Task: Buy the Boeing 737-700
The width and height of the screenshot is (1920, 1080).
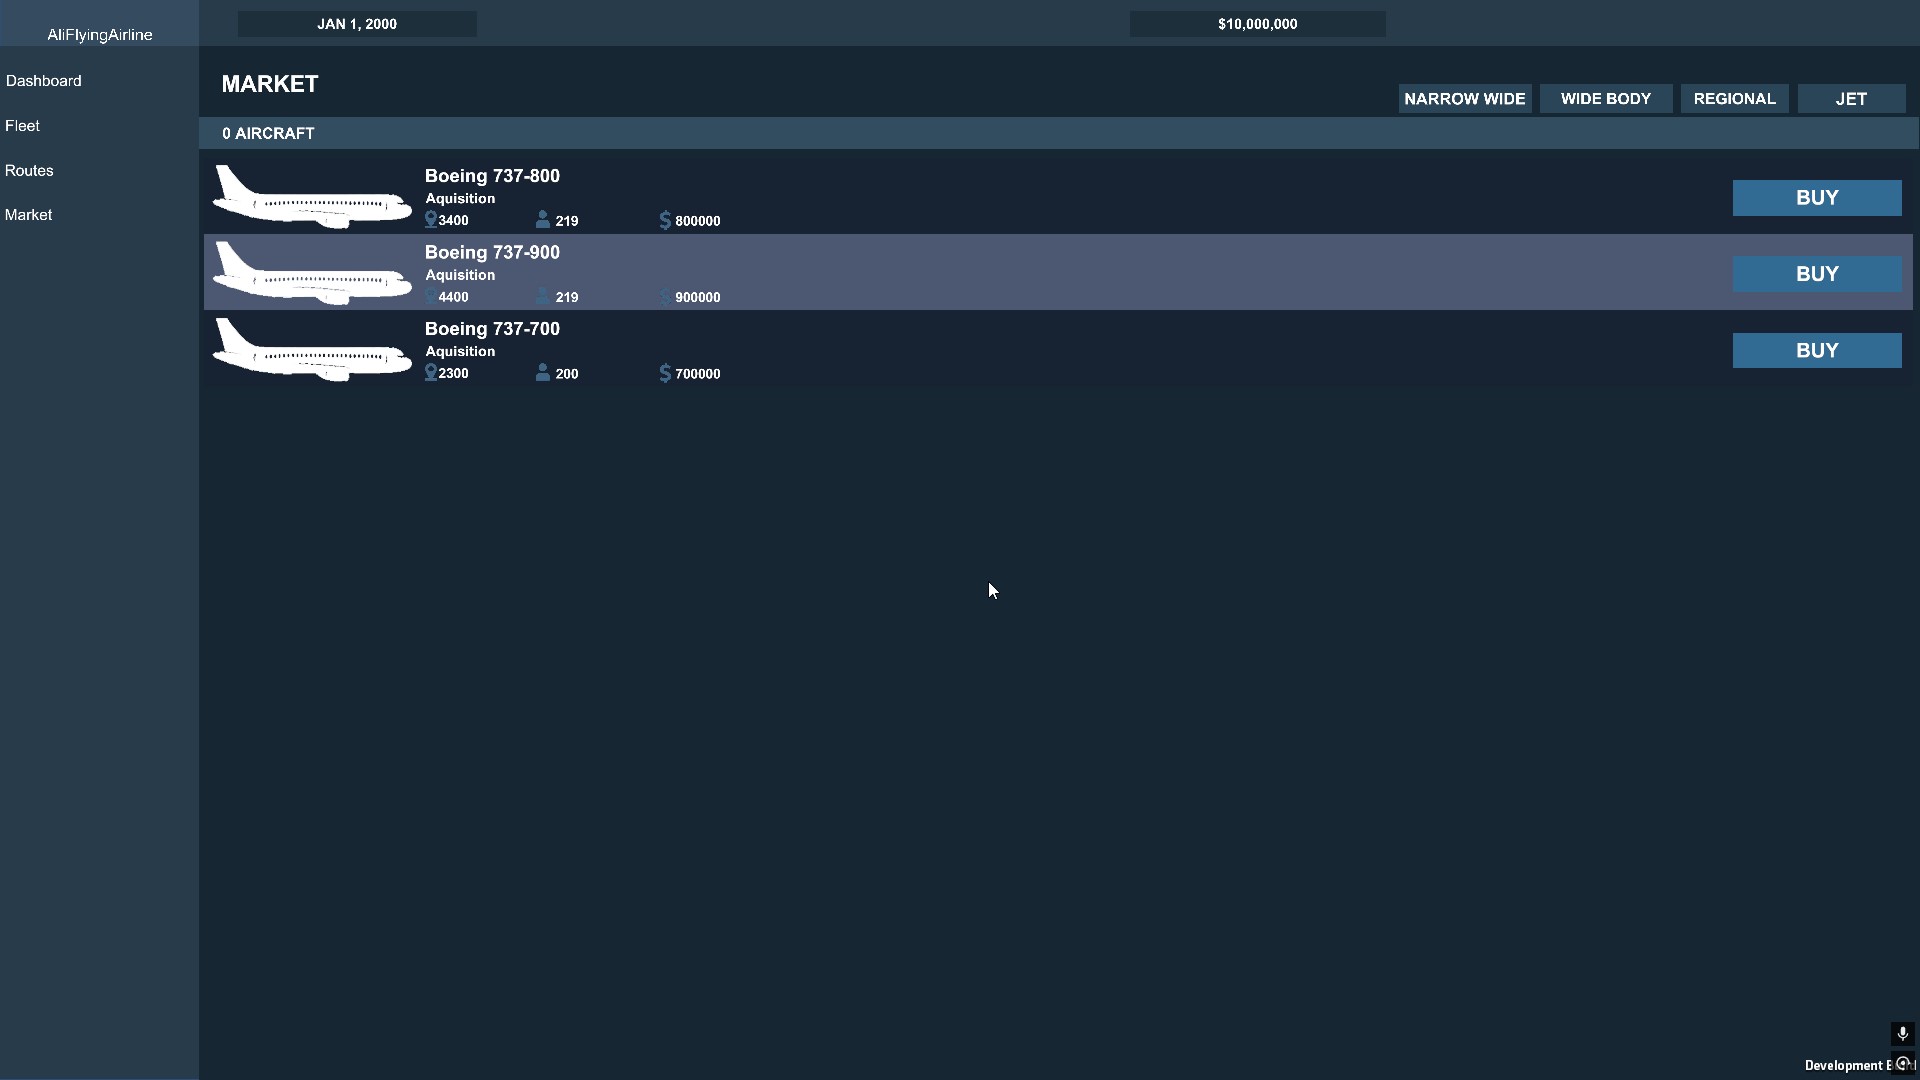Action: pos(1817,351)
